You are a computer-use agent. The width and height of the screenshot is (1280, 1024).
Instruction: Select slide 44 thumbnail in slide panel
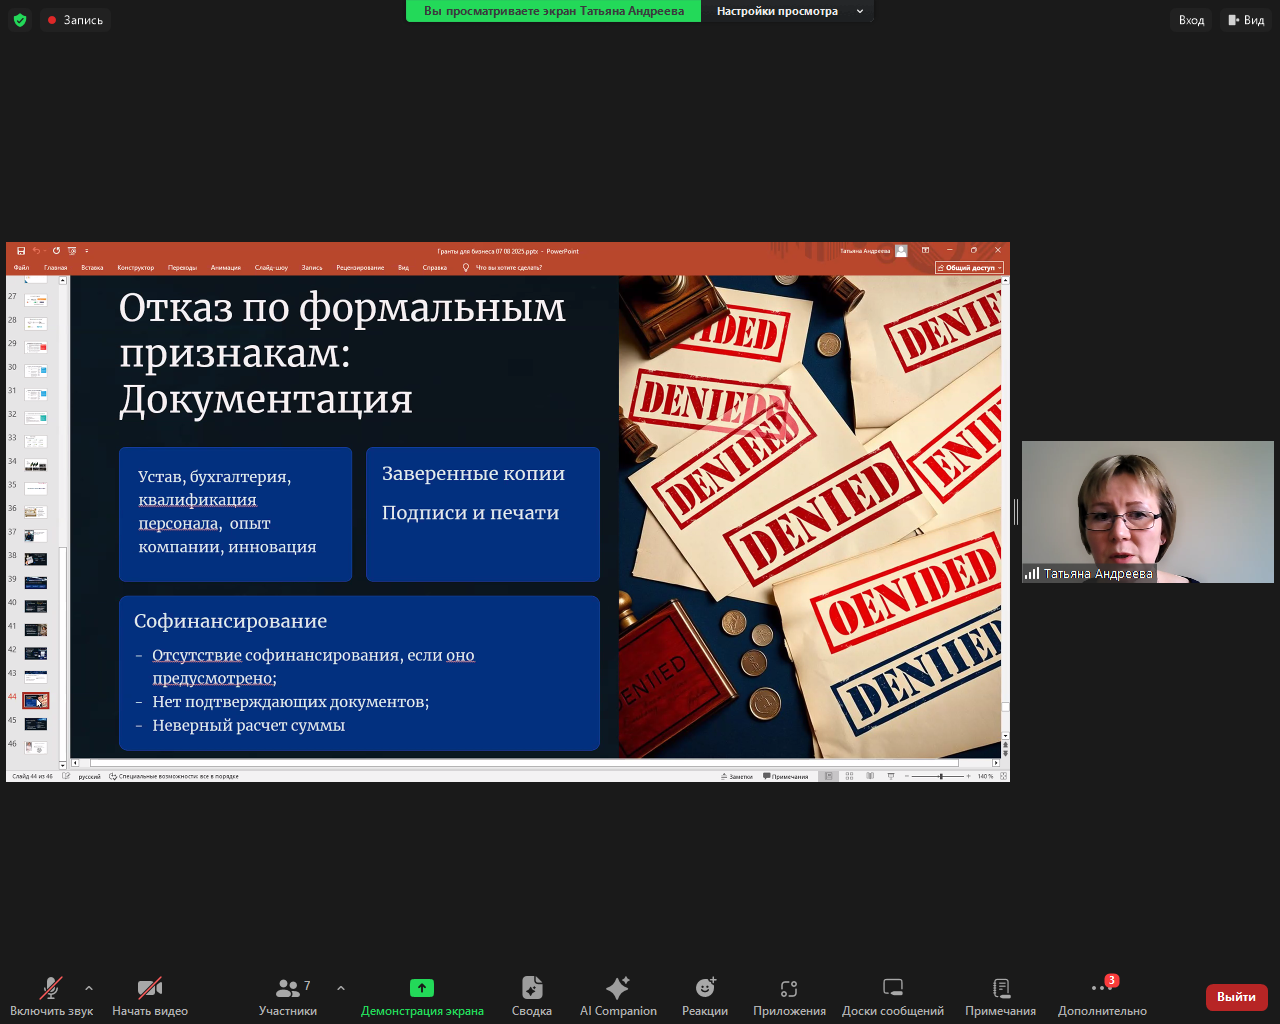coord(36,700)
